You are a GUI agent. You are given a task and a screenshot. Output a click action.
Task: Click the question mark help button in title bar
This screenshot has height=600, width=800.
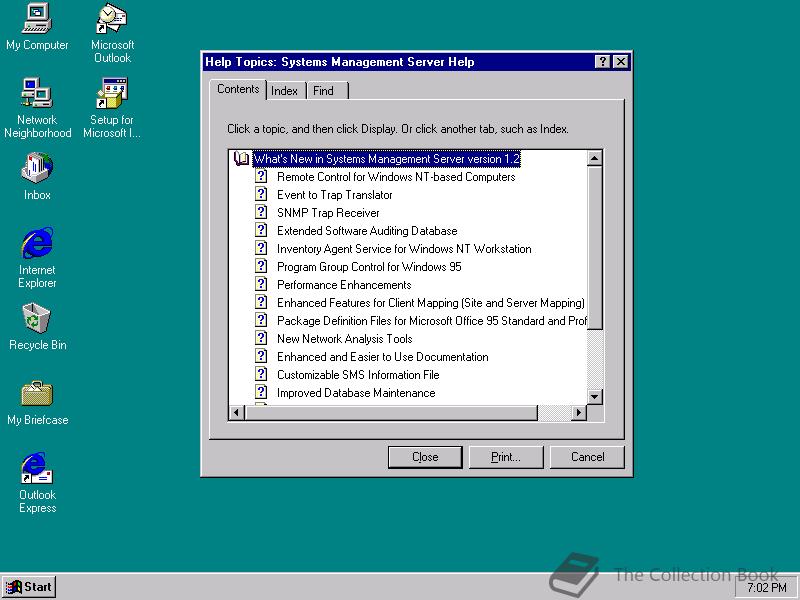603,62
